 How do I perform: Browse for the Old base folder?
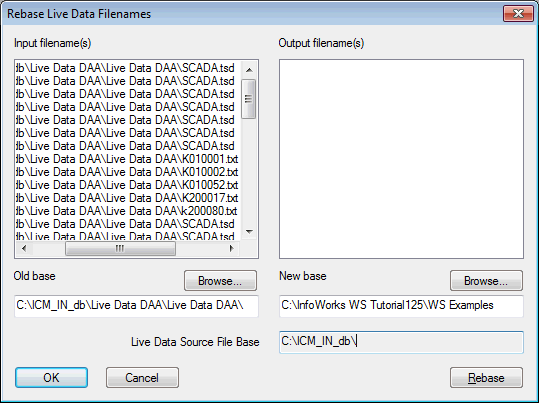pos(220,281)
